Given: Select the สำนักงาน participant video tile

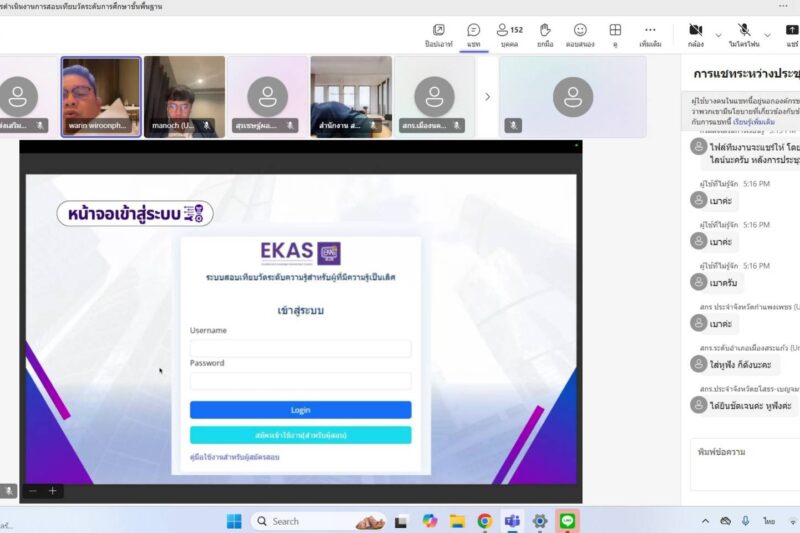Looking at the screenshot, I should [x=351, y=97].
